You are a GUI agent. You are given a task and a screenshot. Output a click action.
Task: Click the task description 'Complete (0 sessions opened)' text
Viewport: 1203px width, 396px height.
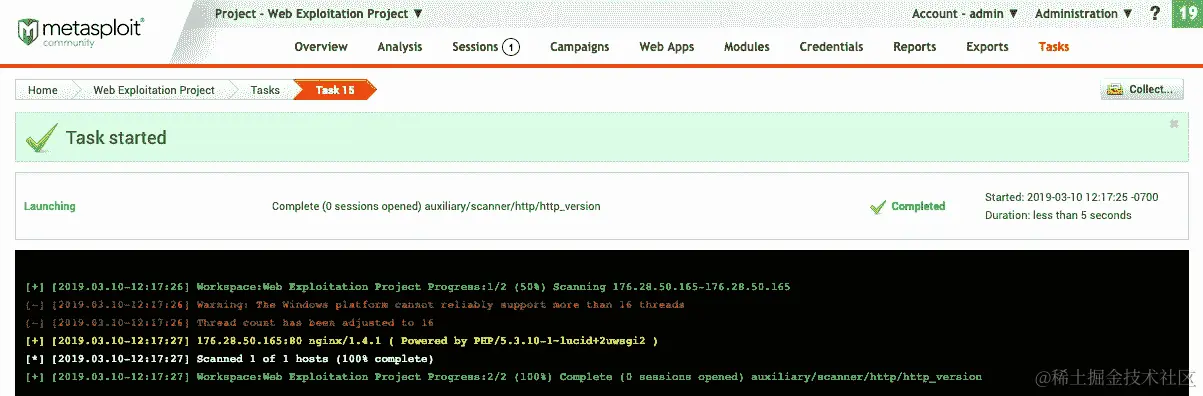click(x=436, y=207)
